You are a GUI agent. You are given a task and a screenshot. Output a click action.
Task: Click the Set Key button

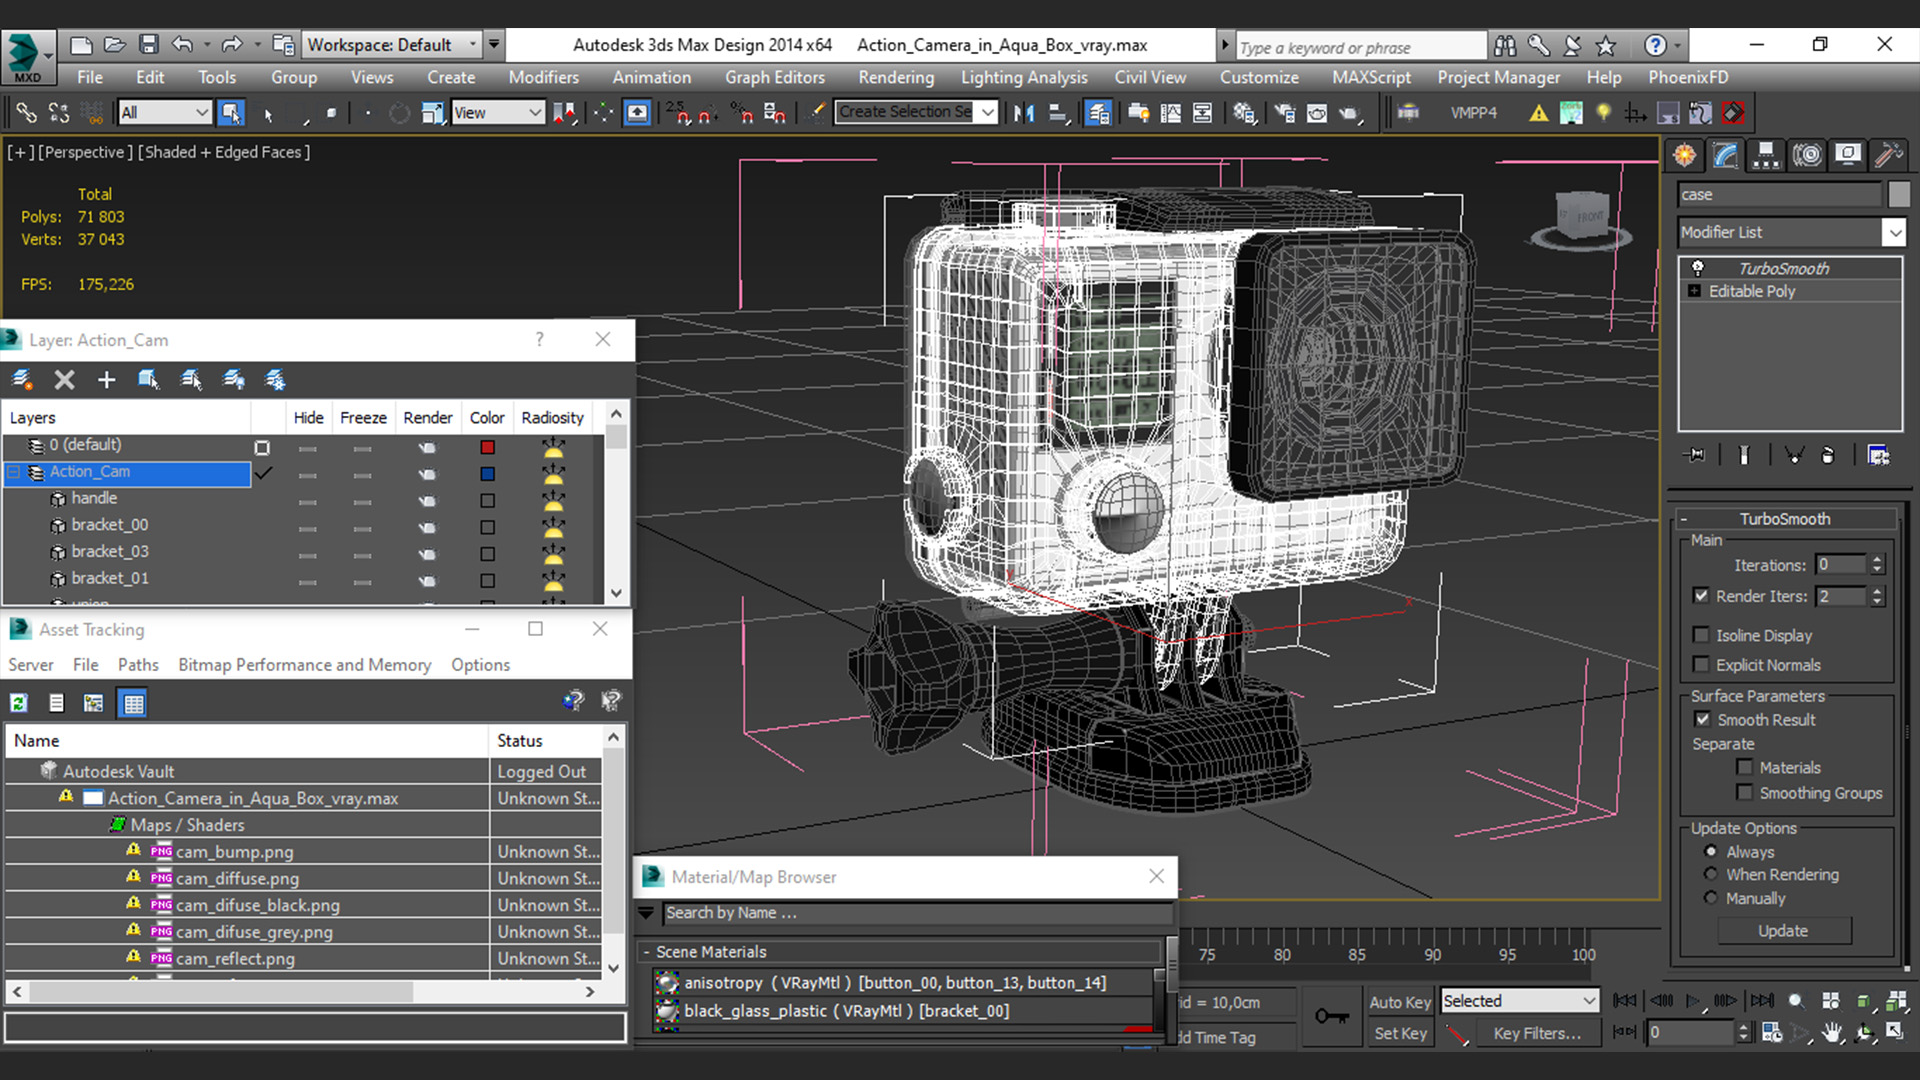click(1399, 1033)
